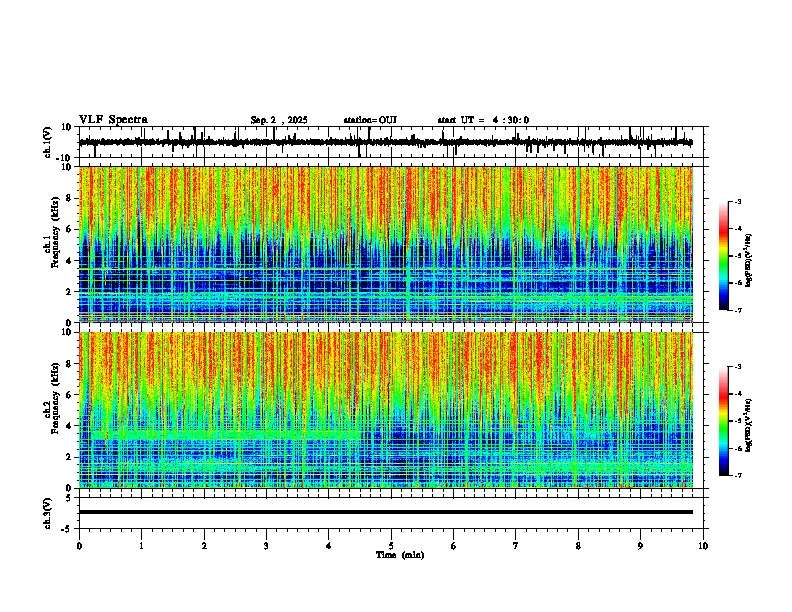This screenshot has height=612, width=792.
Task: Click the ch.1 voltage waveform trace panel
Action: point(390,142)
